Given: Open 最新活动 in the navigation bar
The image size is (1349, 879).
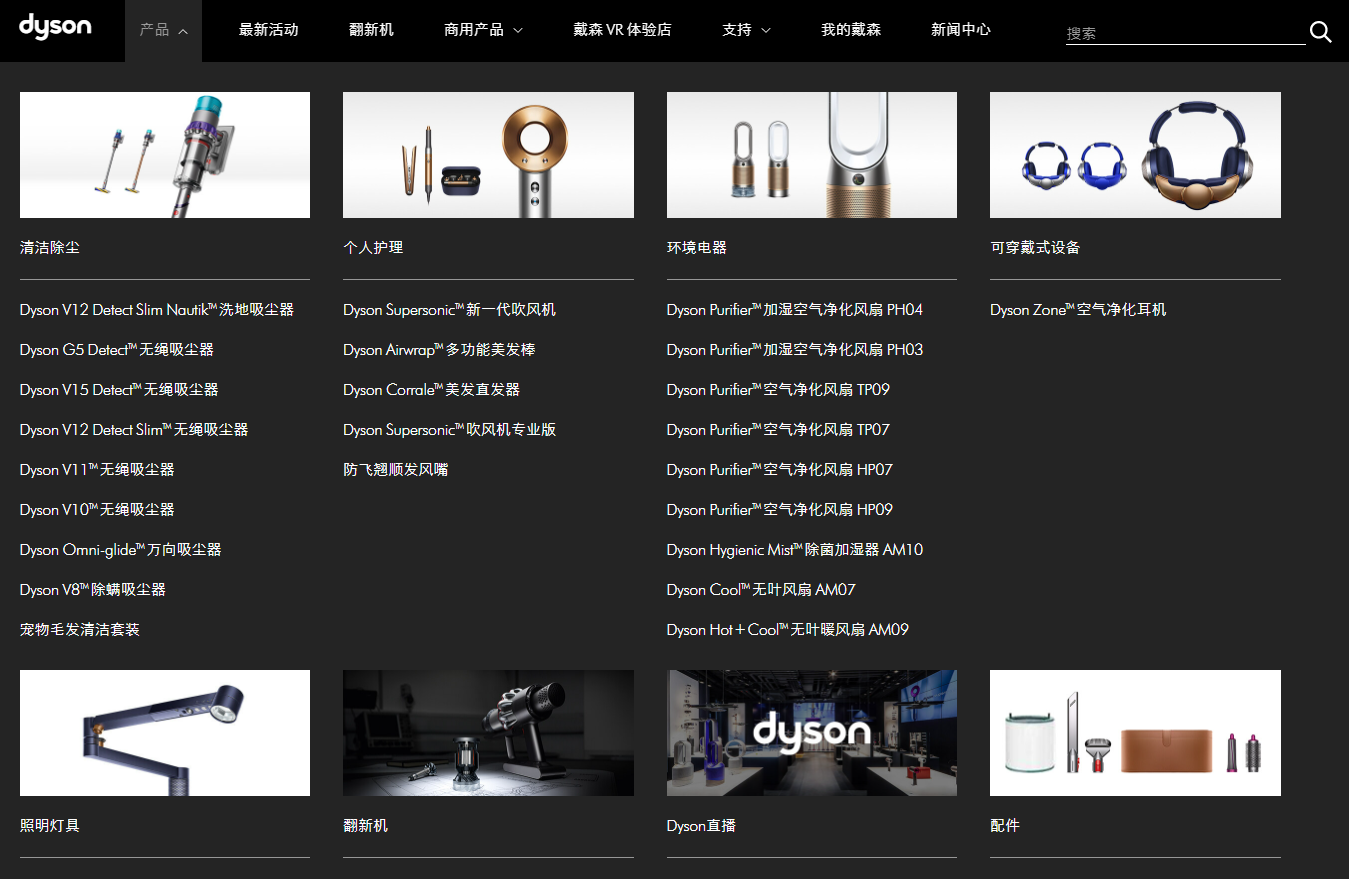Looking at the screenshot, I should click(269, 30).
